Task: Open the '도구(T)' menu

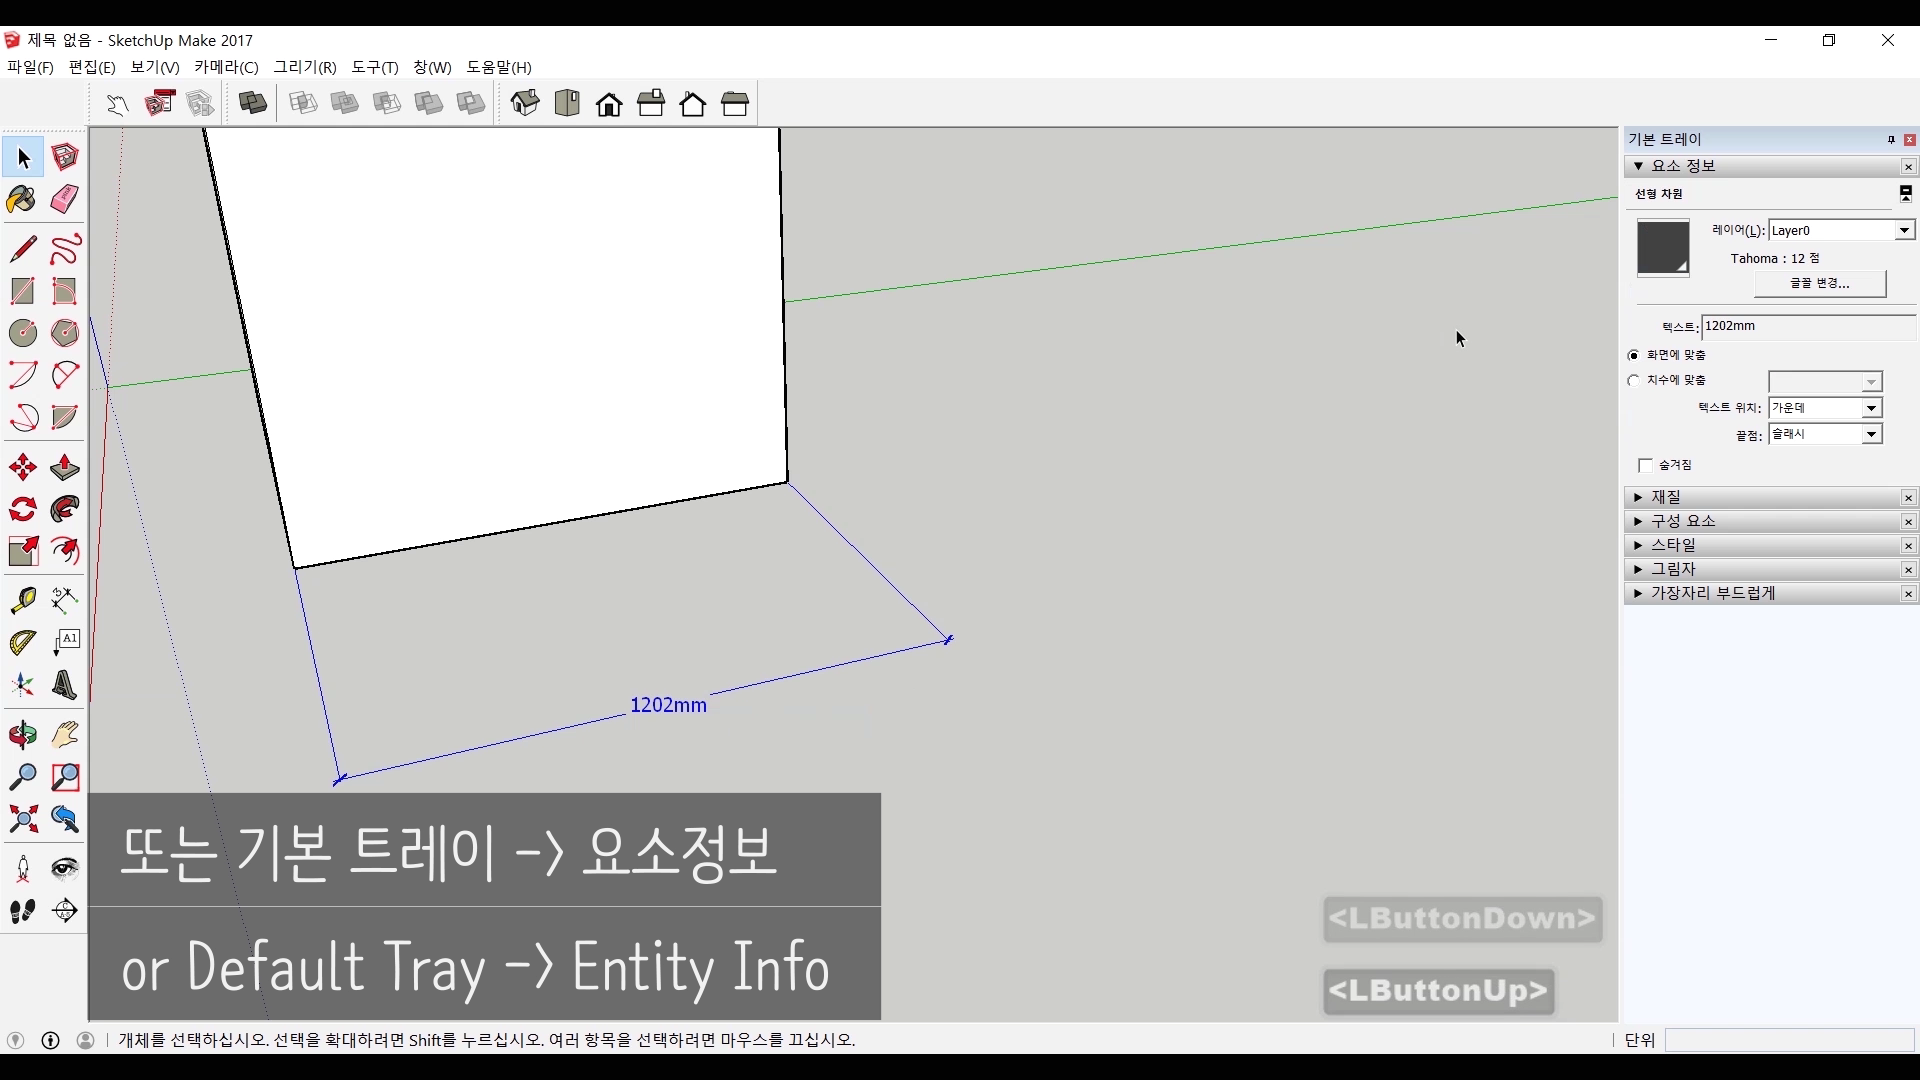Action: (x=374, y=67)
